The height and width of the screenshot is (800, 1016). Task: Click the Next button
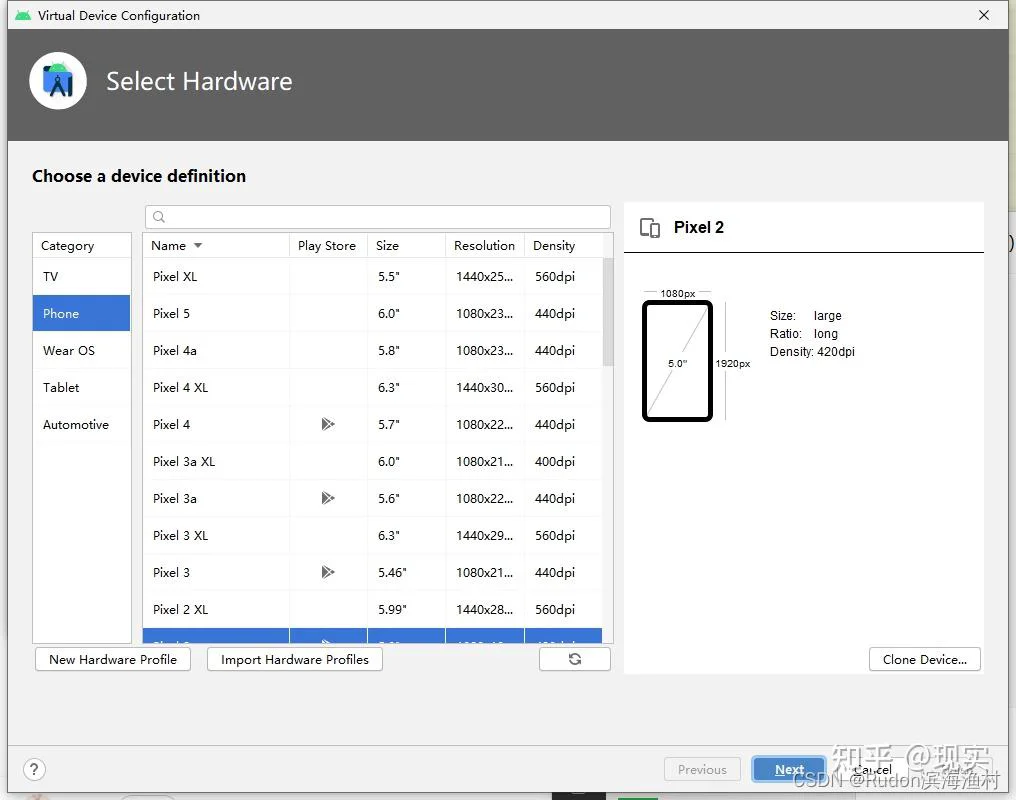pos(789,770)
